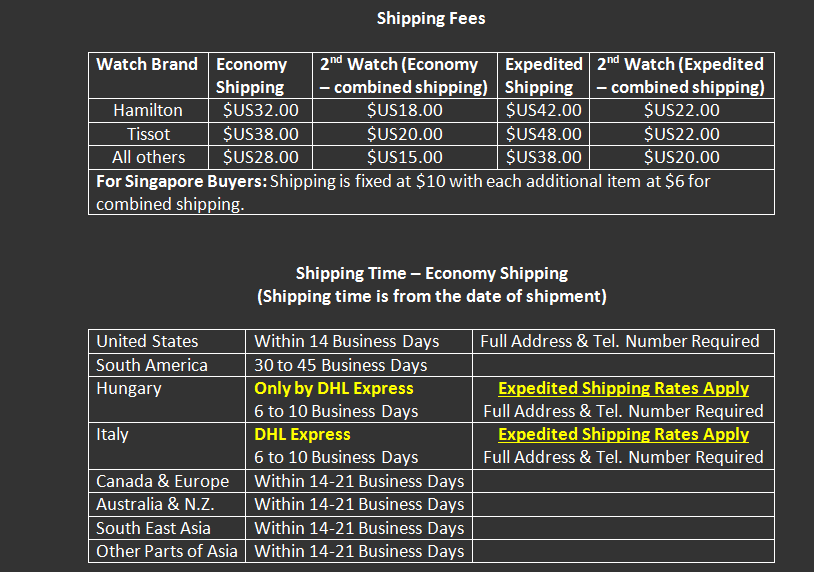The height and width of the screenshot is (572, 814).
Task: Select Hungary "Full Address & Tel. Number Required"
Action: [623, 412]
